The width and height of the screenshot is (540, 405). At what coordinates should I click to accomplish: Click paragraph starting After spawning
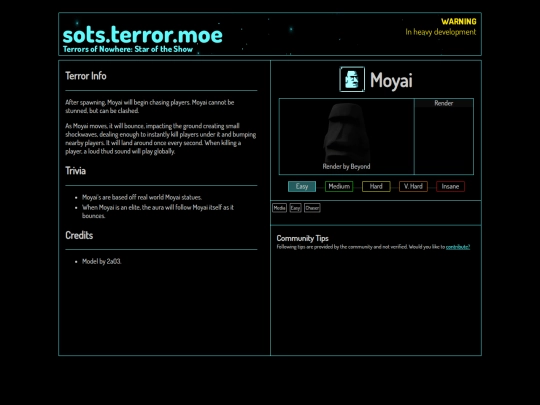click(150, 106)
